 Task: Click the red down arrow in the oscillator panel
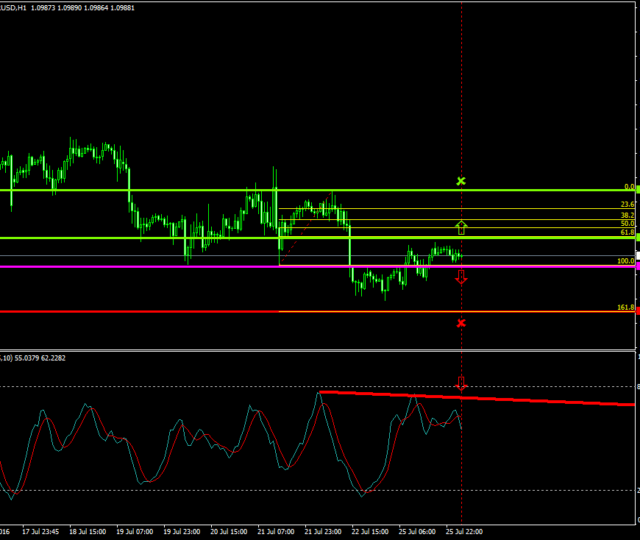click(x=461, y=383)
